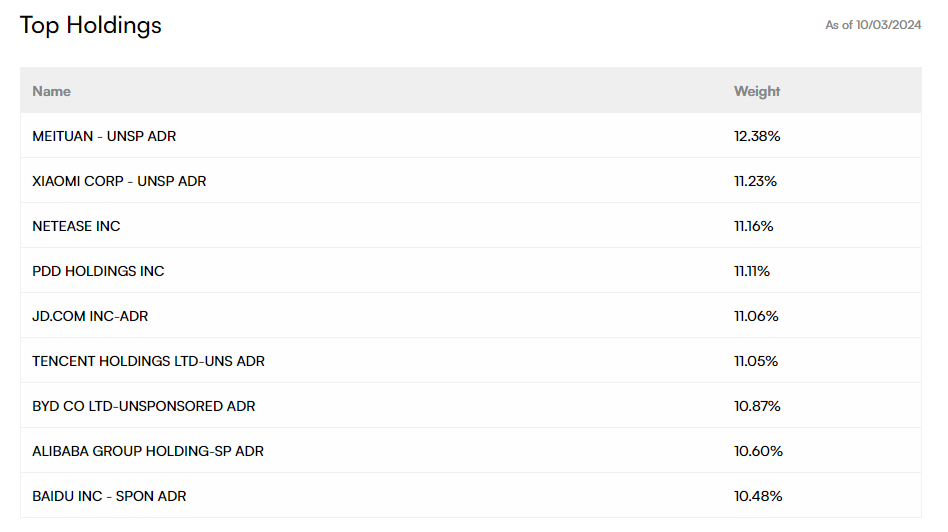Select the 10.87% weight for BYD
The height and width of the screenshot is (532, 948).
757,406
